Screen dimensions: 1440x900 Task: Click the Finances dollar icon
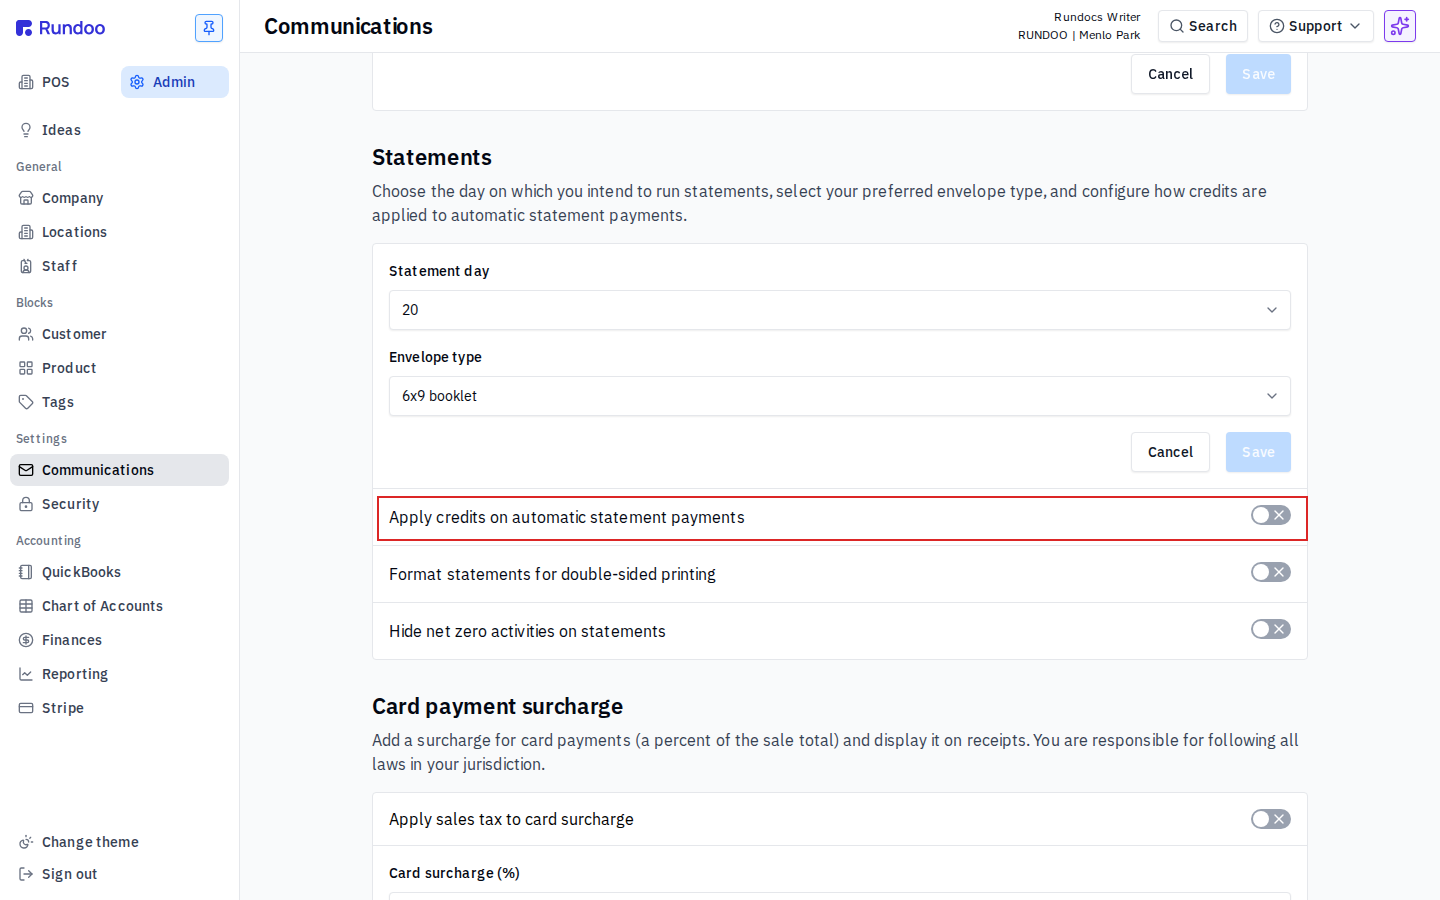(26, 640)
